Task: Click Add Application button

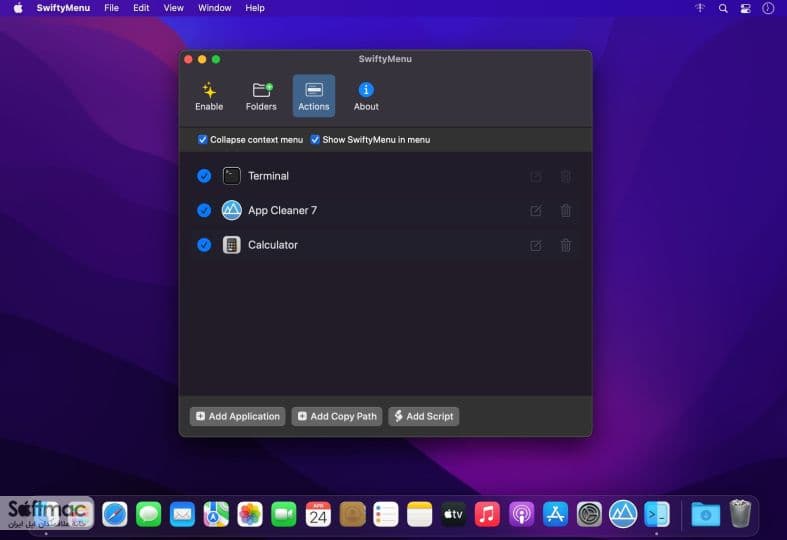Action: (237, 416)
